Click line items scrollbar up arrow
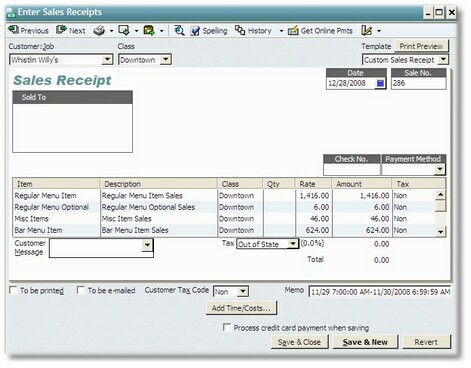This screenshot has width=471, height=368. click(x=441, y=195)
